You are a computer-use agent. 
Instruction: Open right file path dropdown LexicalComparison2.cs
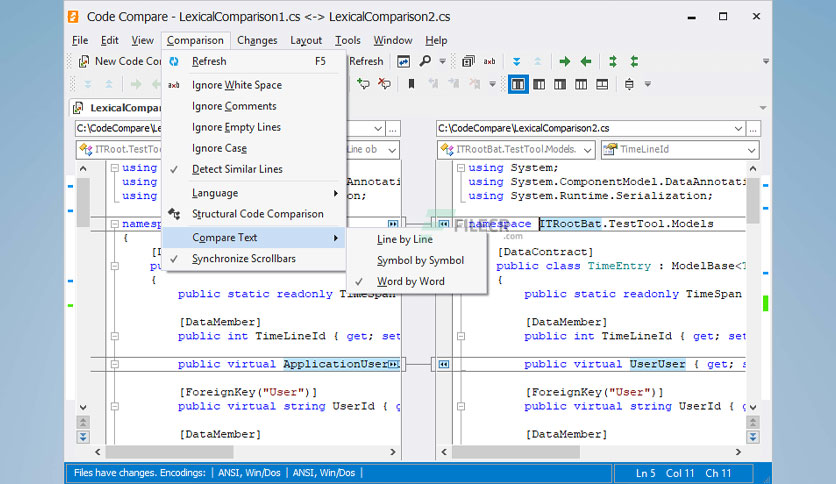738,128
